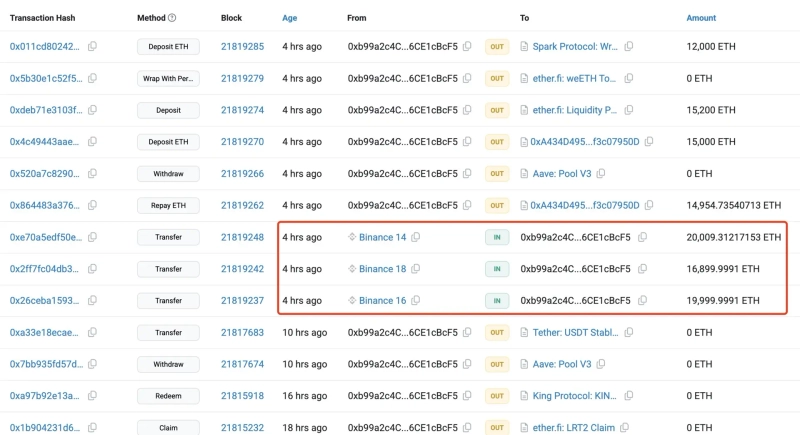This screenshot has height=435, width=800.
Task: Click the Amount column header
Action: [x=701, y=18]
